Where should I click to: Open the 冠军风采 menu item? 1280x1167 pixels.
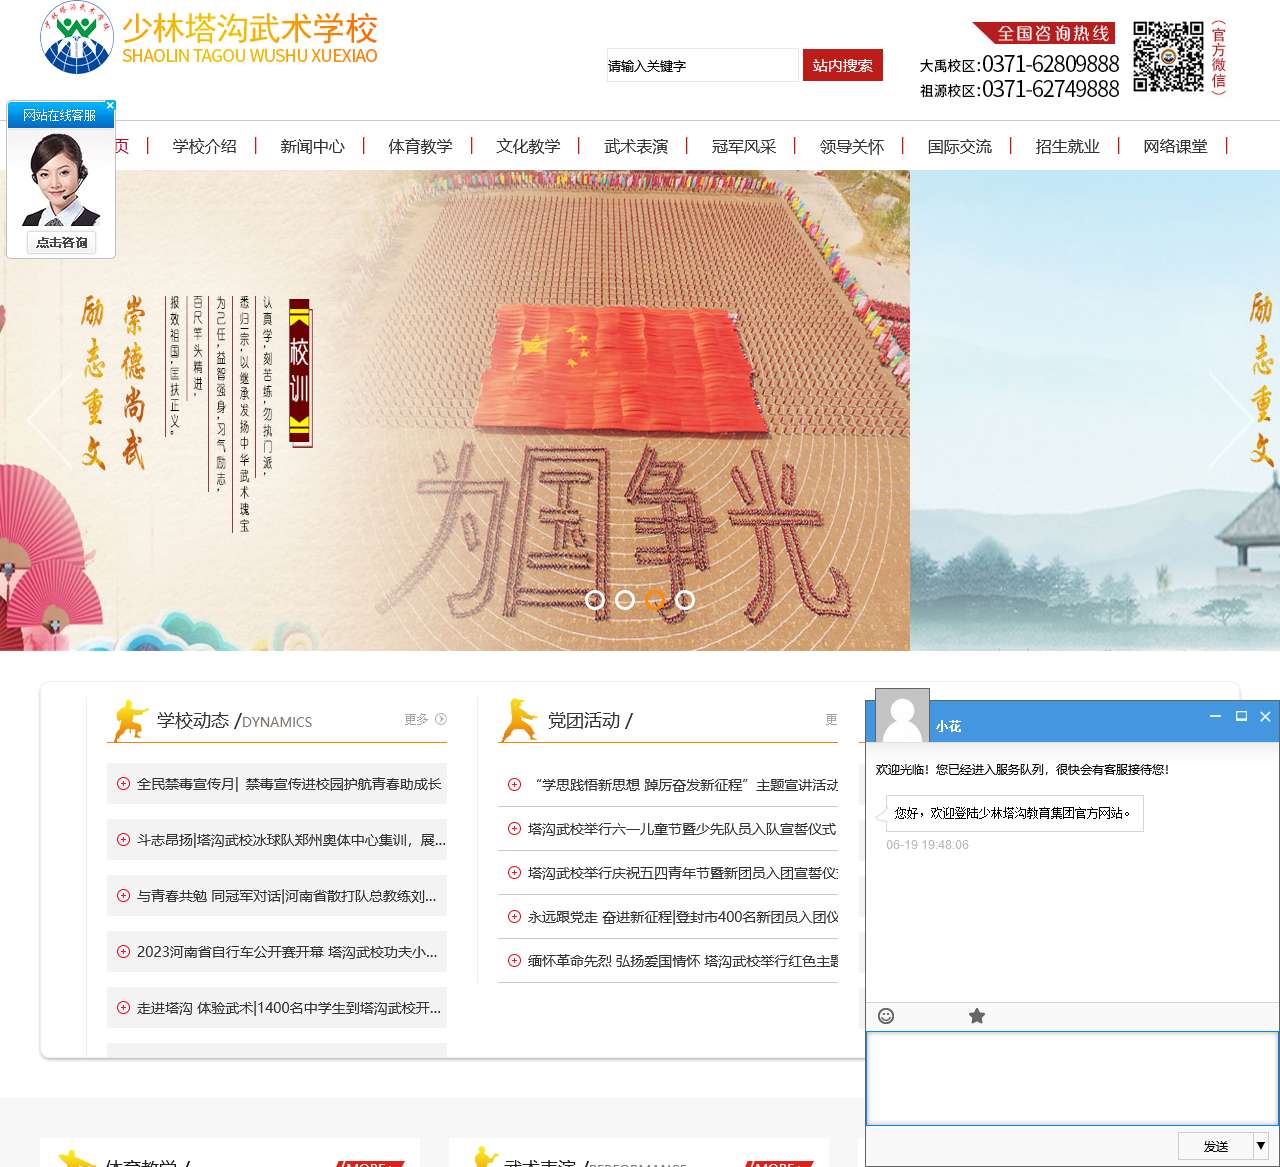(744, 146)
